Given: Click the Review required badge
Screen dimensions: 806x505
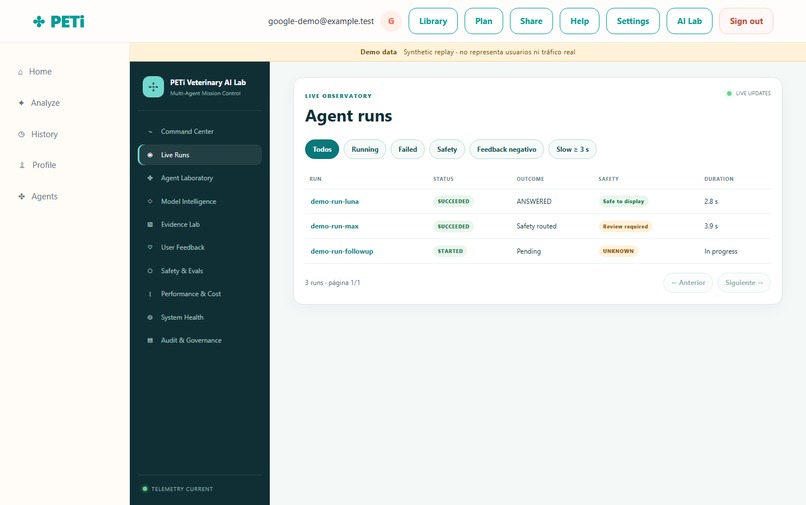Looking at the screenshot, I should tap(626, 226).
